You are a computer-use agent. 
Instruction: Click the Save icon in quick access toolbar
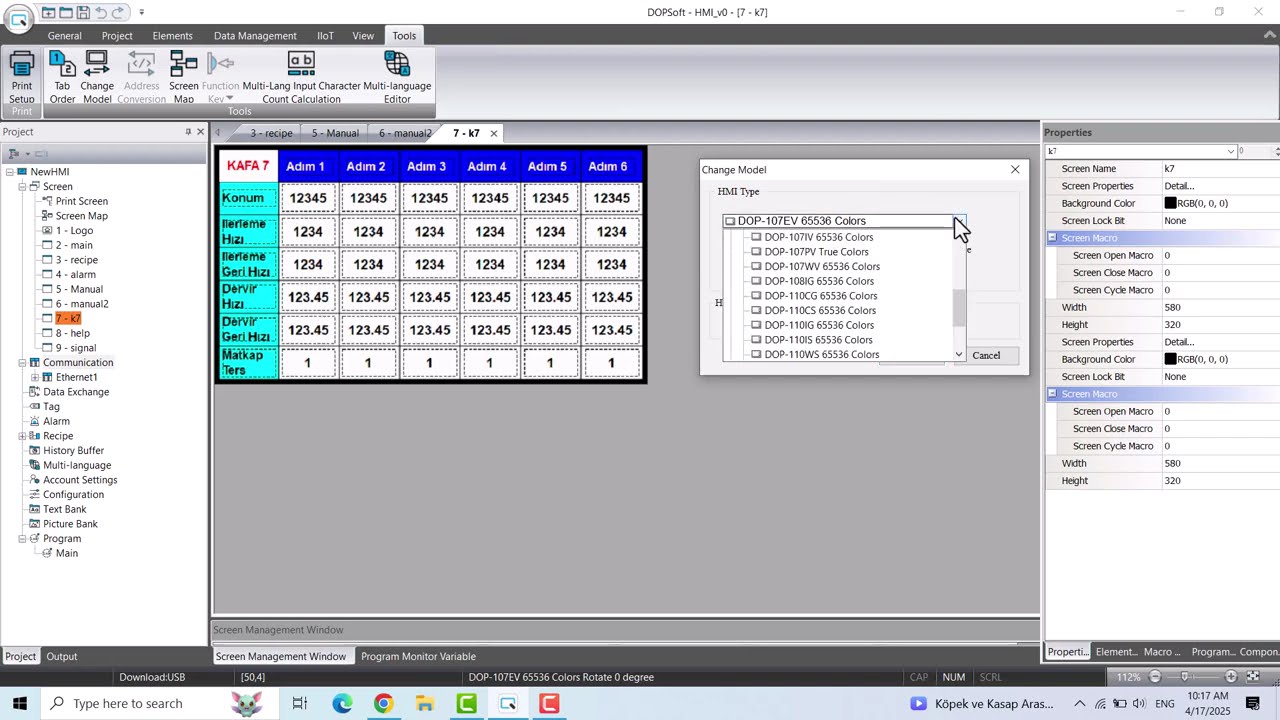[83, 12]
